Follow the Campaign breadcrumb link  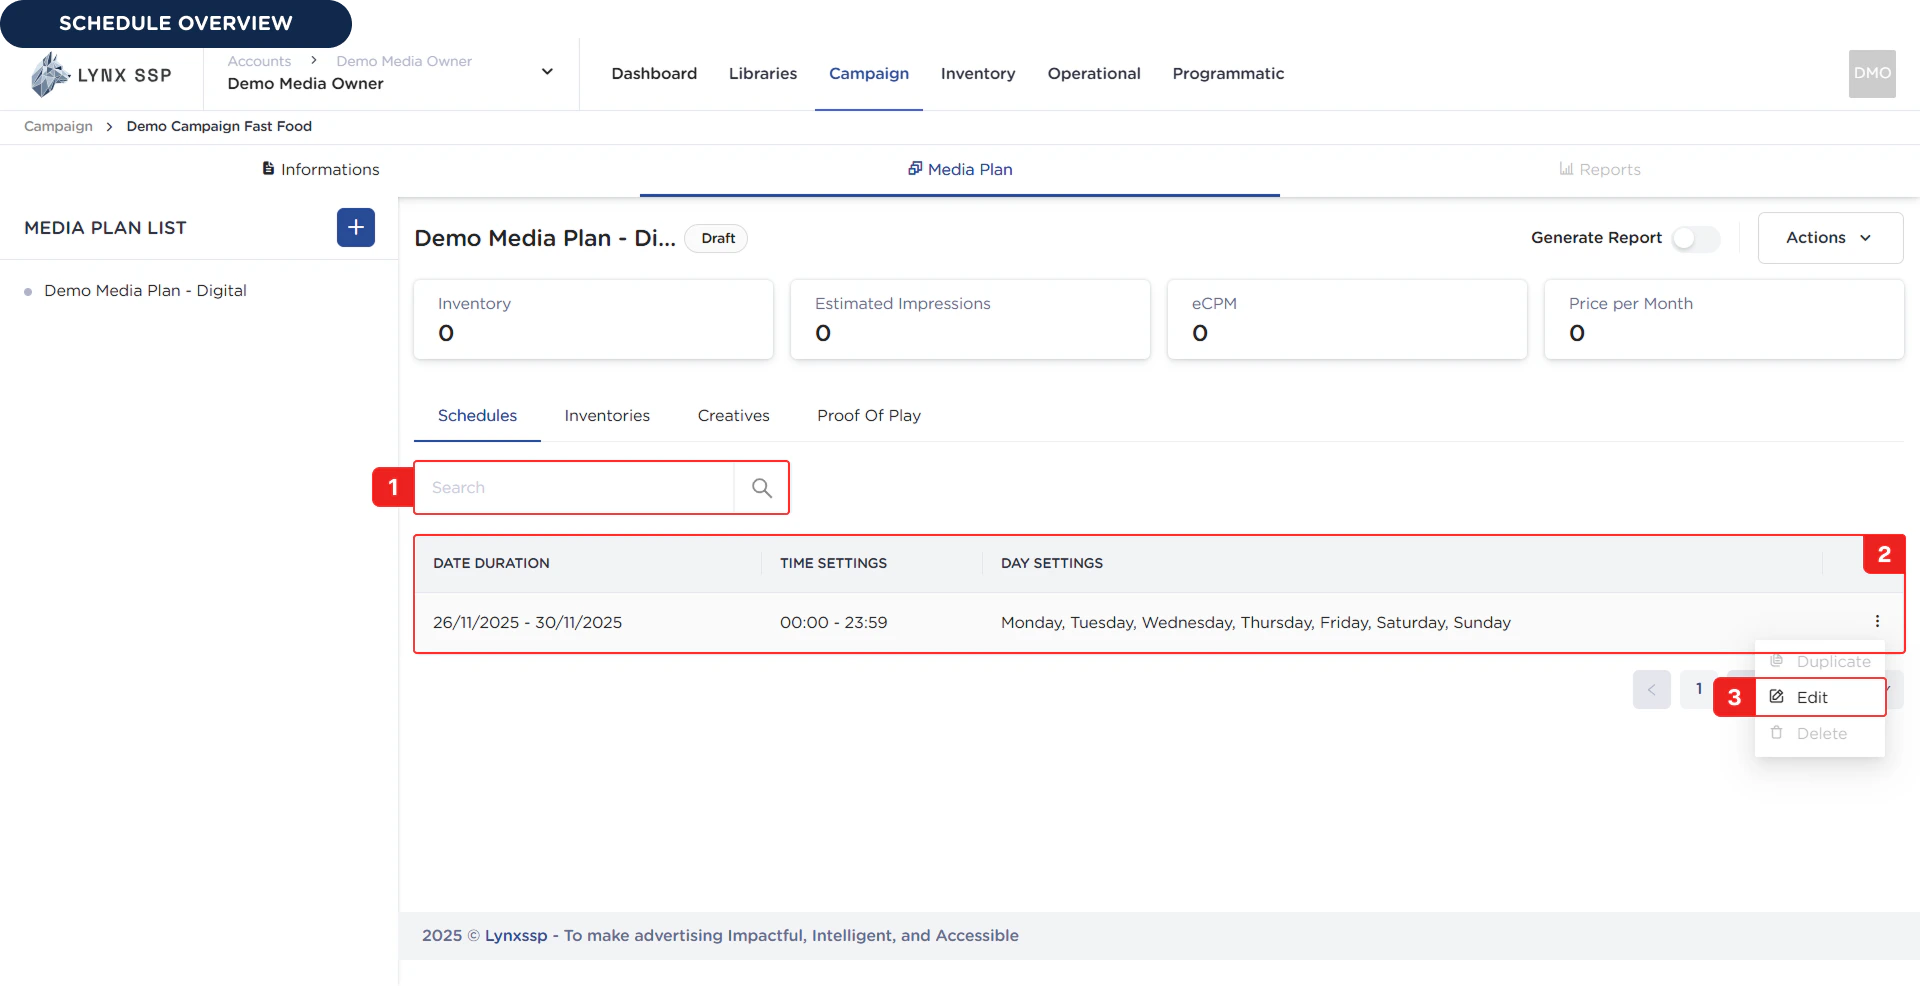pos(58,126)
